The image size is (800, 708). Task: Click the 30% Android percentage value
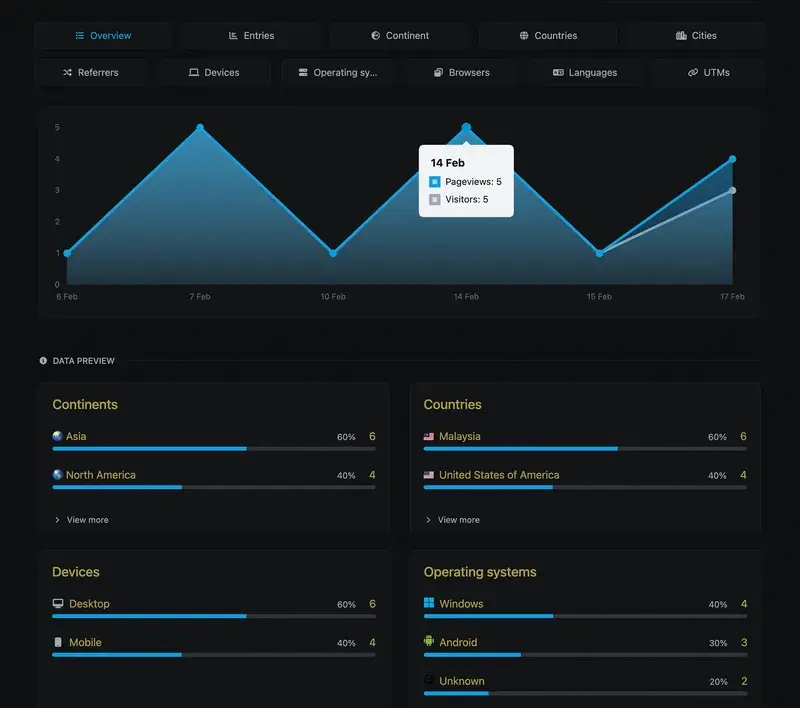point(718,643)
